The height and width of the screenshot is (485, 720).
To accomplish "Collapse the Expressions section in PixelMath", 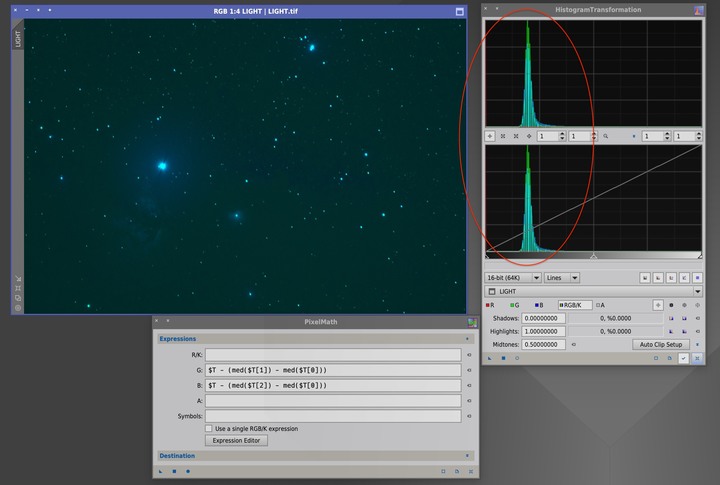I will (x=467, y=339).
